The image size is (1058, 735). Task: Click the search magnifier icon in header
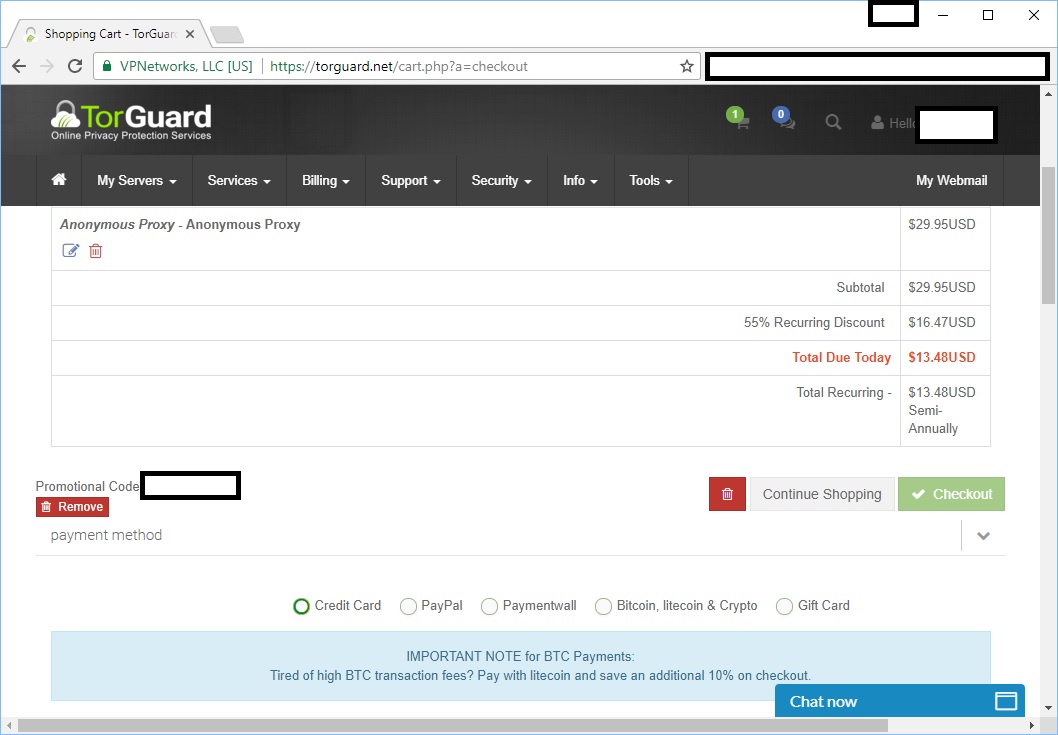[833, 122]
